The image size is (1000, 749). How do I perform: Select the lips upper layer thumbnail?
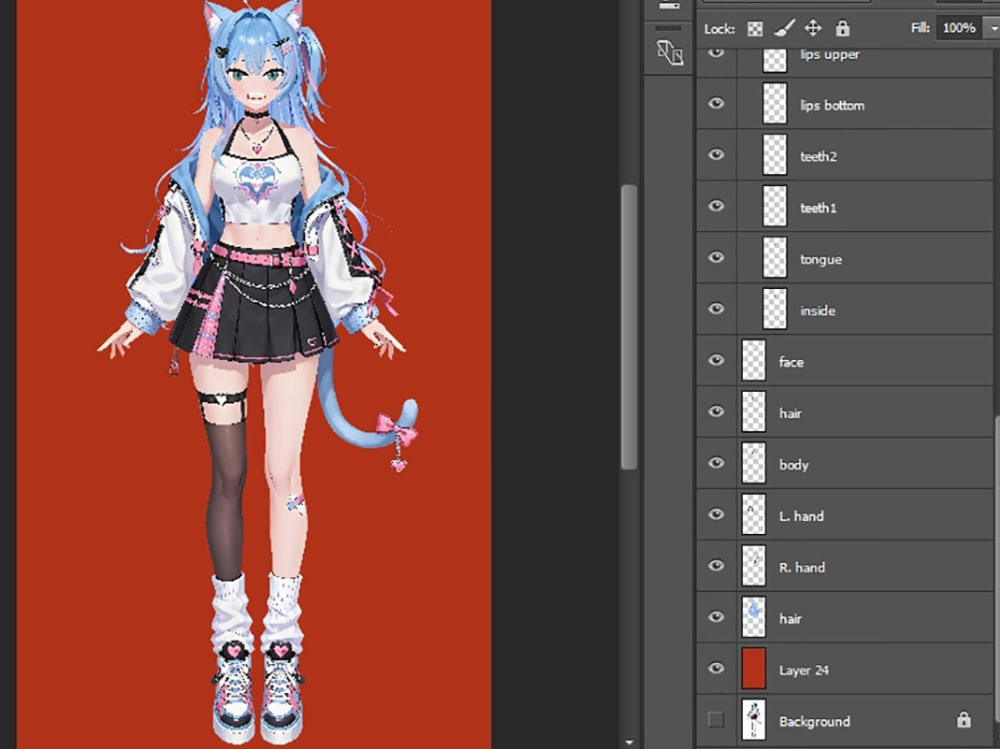click(775, 59)
